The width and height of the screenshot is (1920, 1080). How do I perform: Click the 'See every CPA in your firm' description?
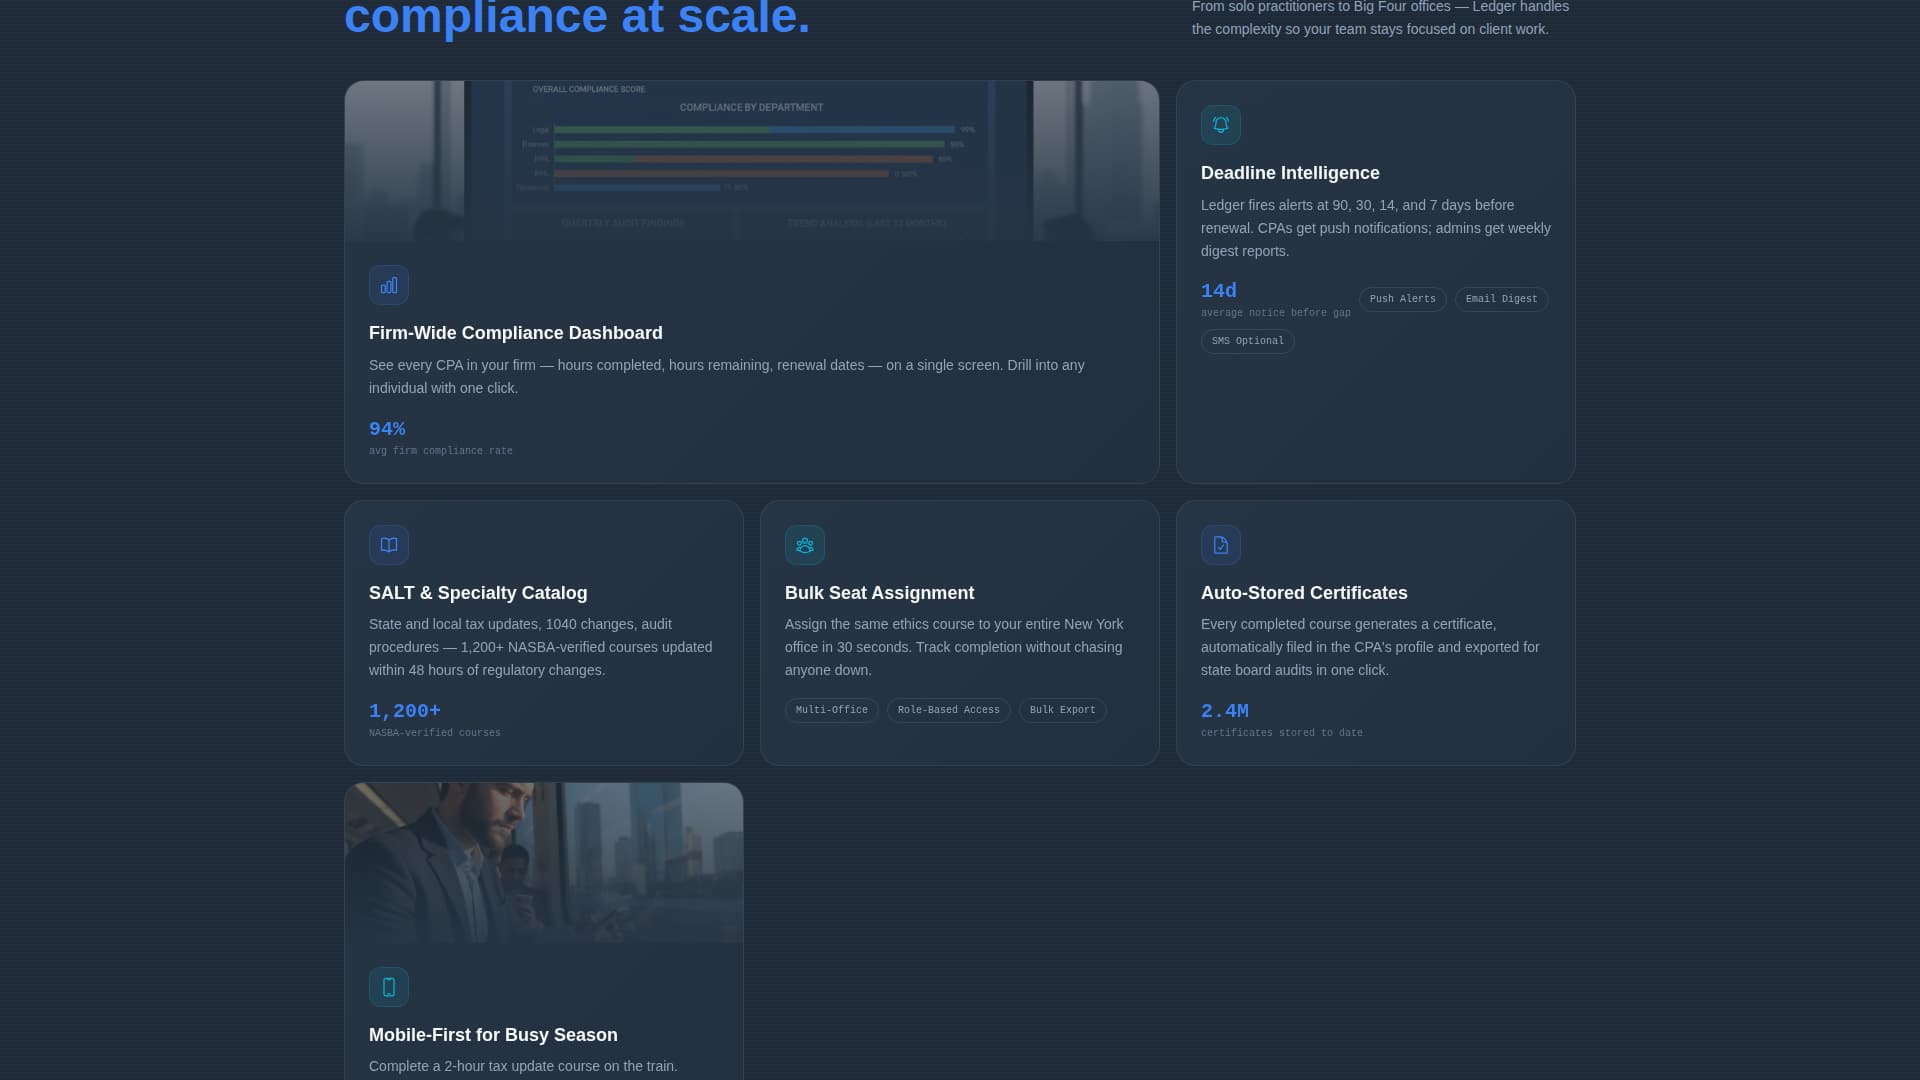pos(727,377)
